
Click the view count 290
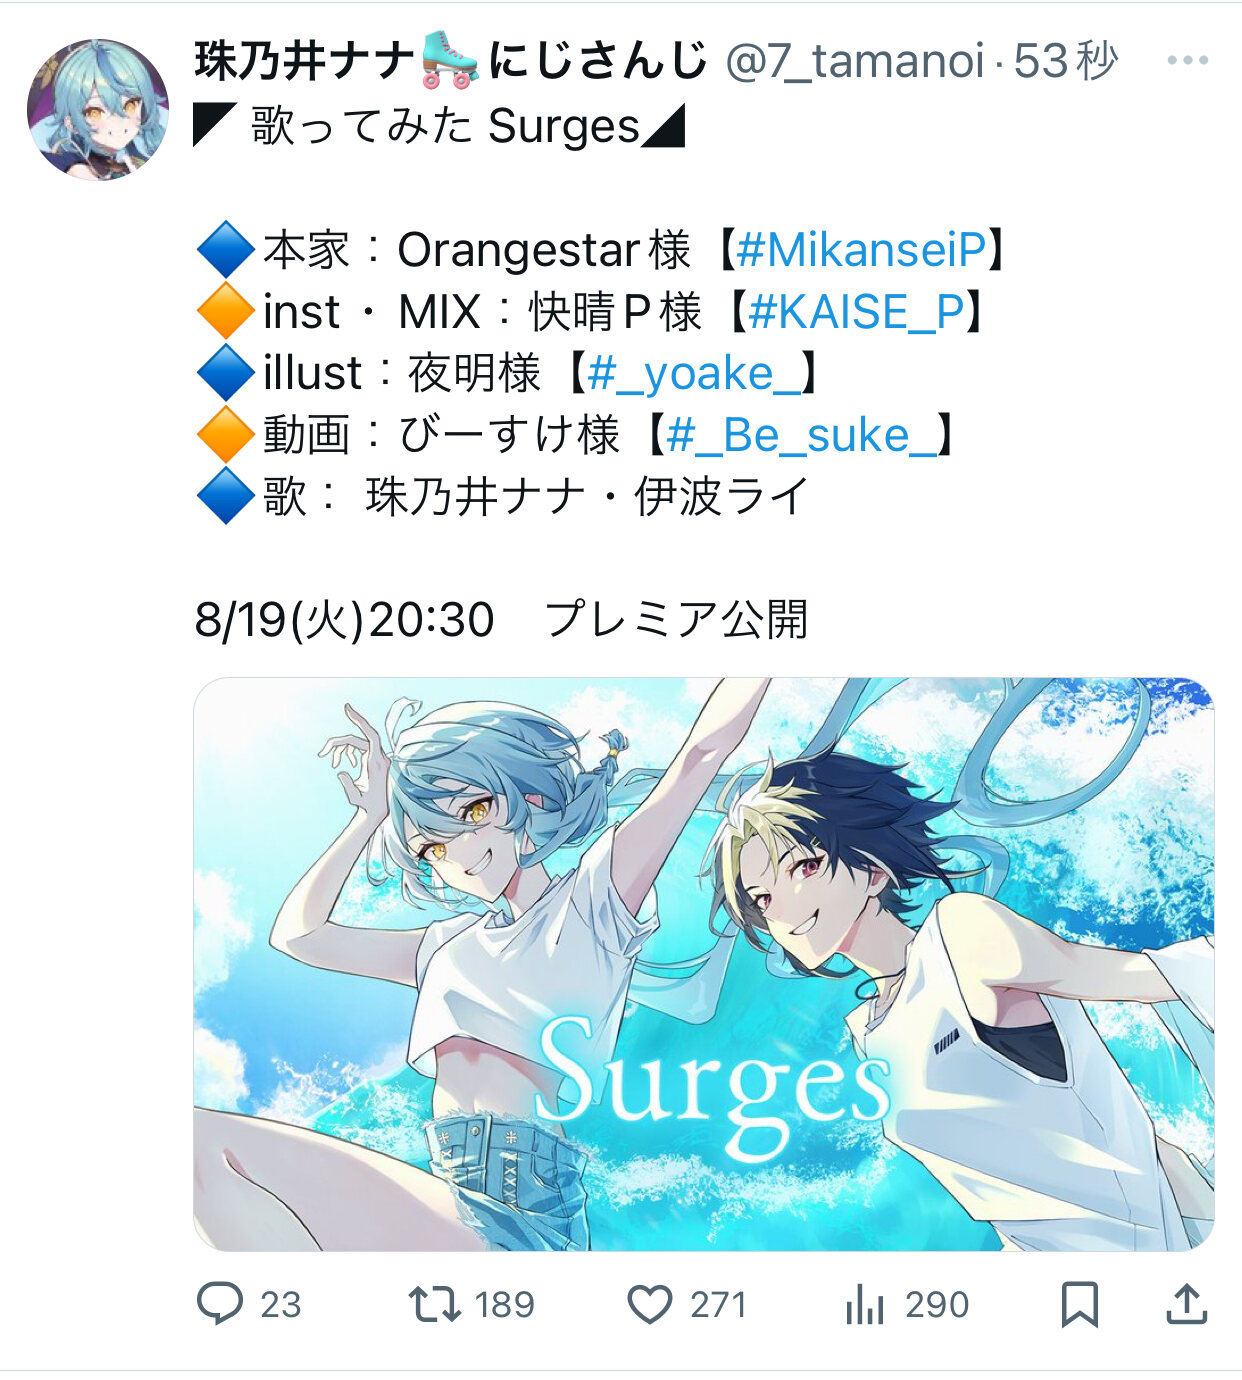(x=937, y=1305)
